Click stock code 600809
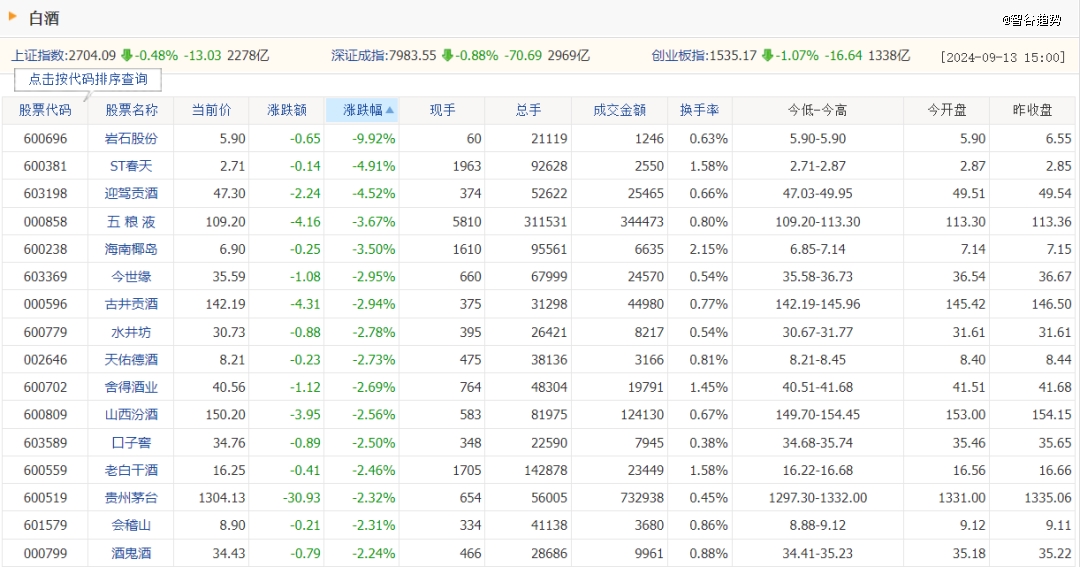Viewport: 1080px width, 567px height. click(x=45, y=415)
